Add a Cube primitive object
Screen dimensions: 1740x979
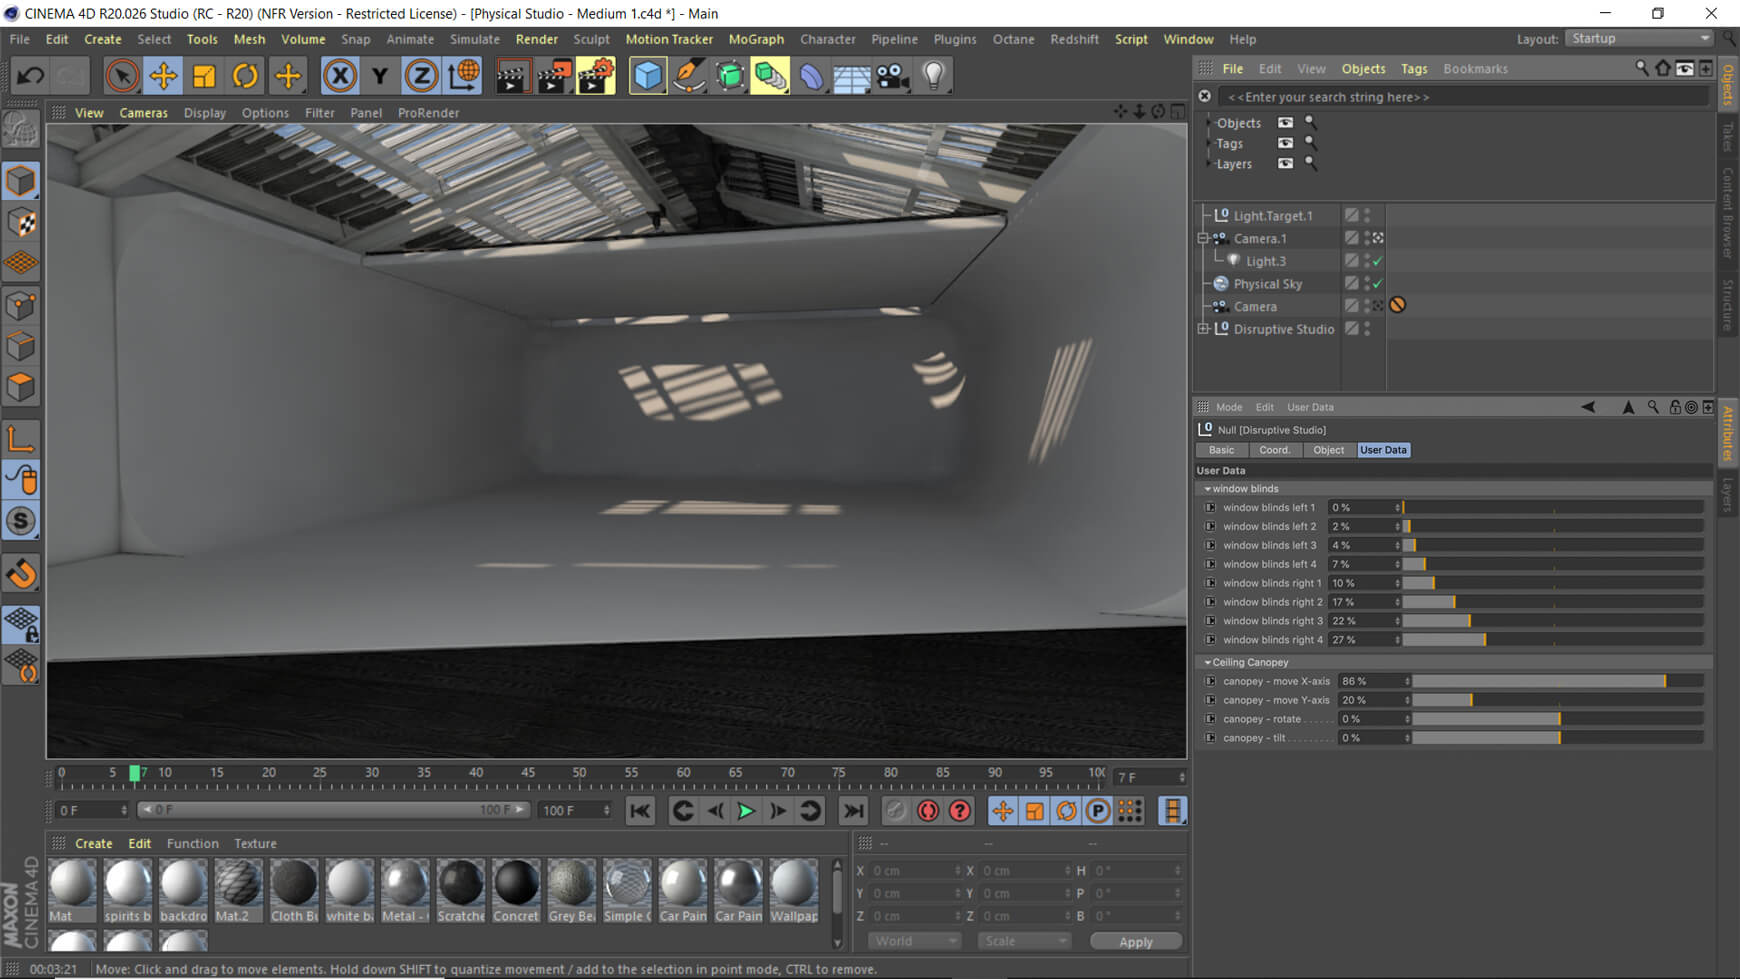pyautogui.click(x=648, y=76)
